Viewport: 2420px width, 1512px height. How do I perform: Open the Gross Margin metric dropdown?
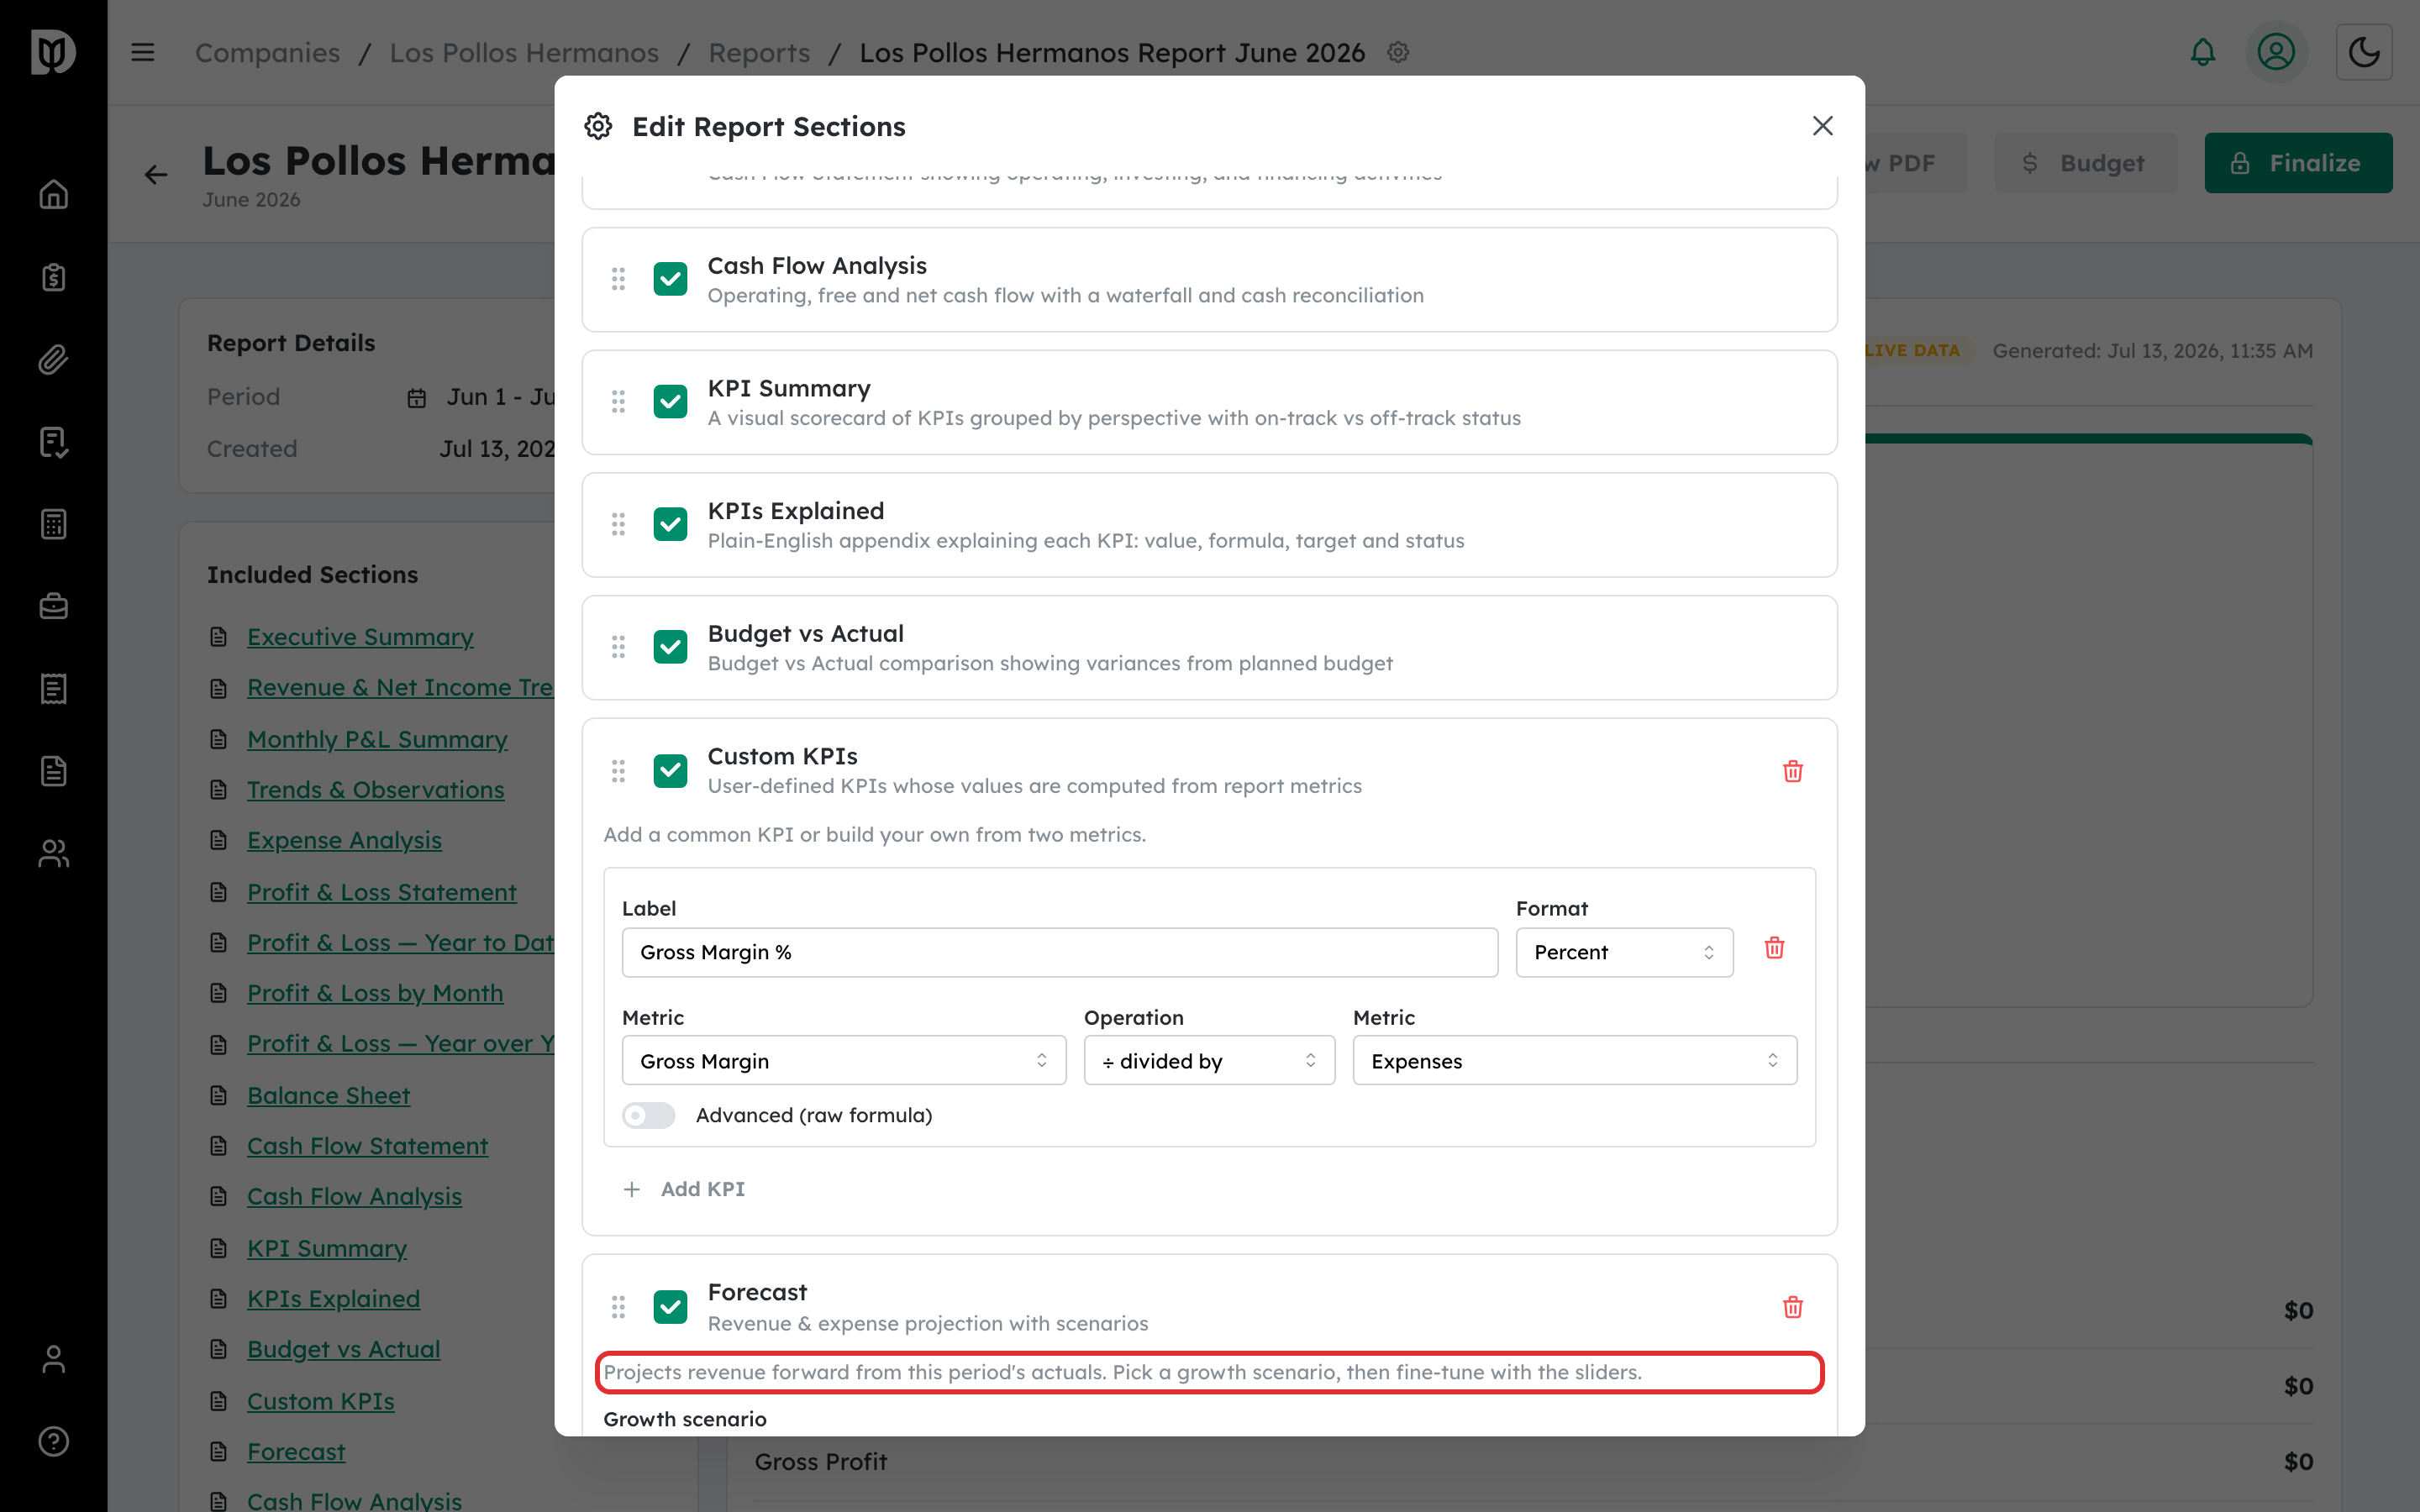[x=844, y=1060]
